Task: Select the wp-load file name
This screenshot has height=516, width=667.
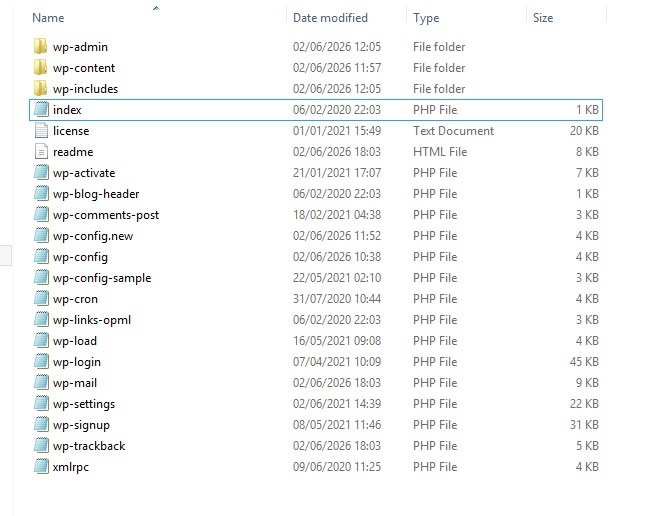Action: pos(75,341)
